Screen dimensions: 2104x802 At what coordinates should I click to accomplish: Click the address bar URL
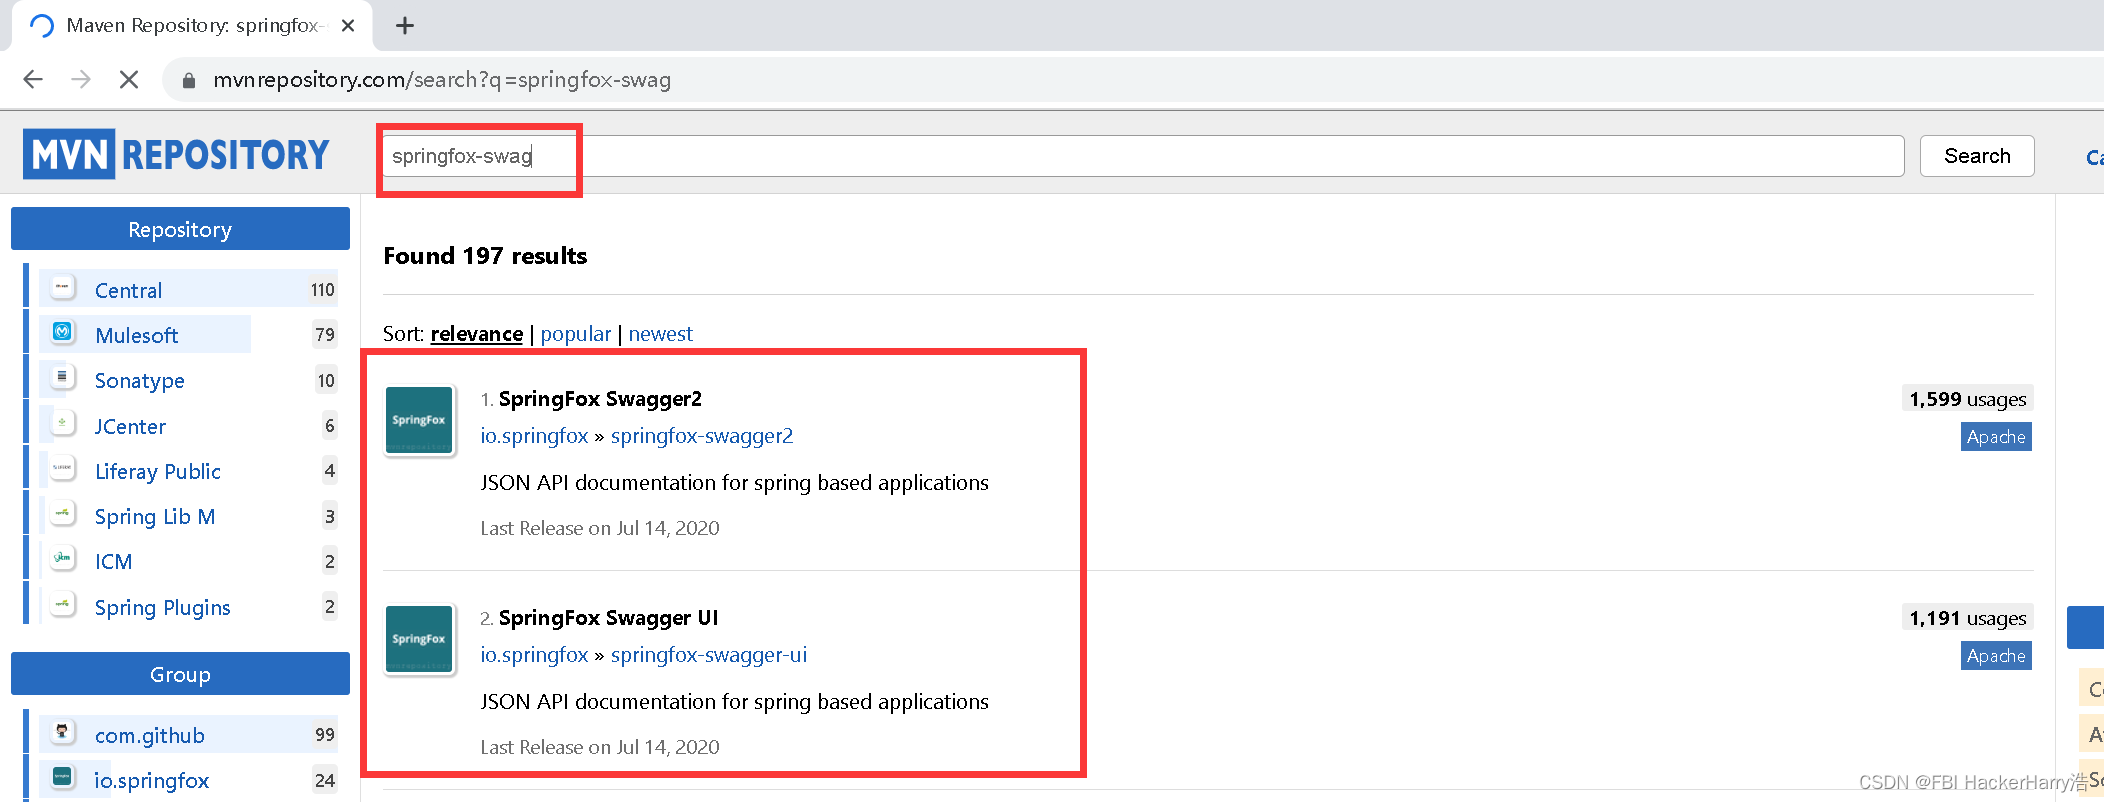[x=442, y=80]
